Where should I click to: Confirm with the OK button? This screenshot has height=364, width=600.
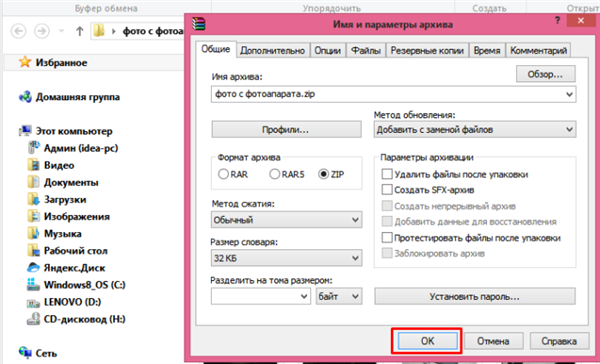point(427,341)
